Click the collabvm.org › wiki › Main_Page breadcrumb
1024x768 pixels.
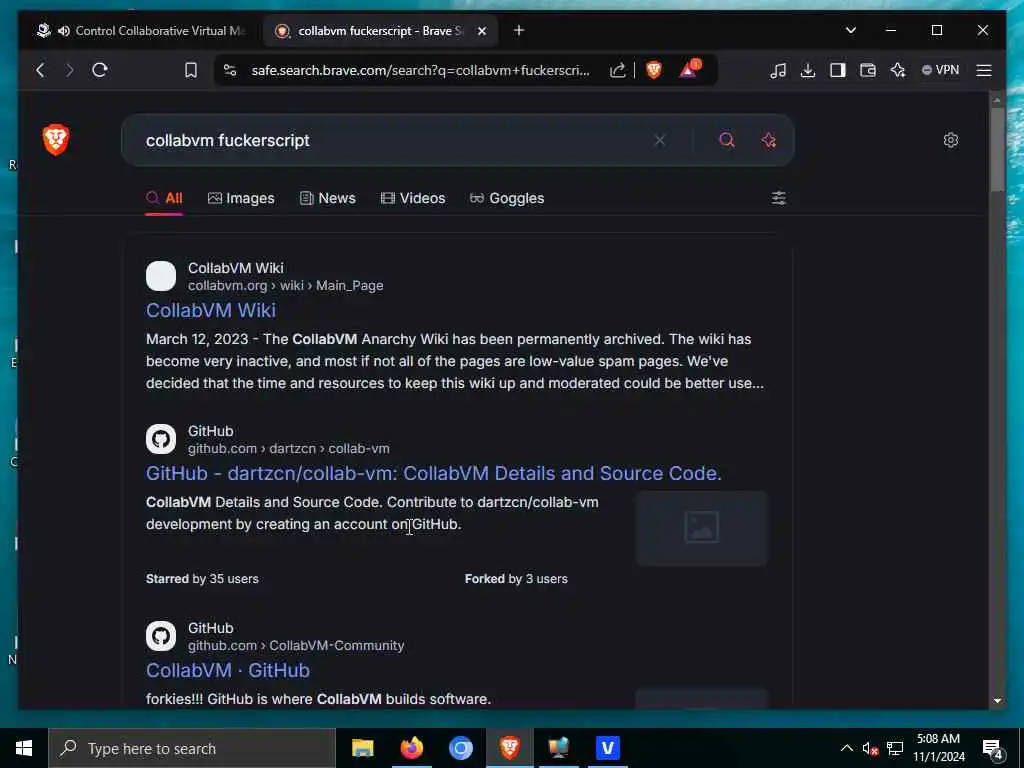(x=285, y=285)
